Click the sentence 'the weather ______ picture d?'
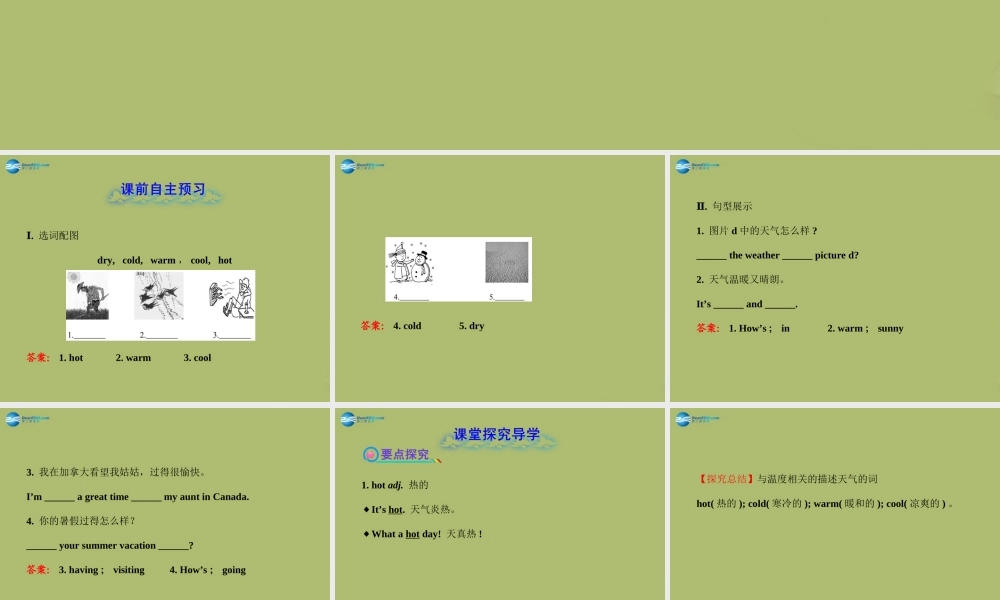Image resolution: width=1000 pixels, height=600 pixels. pos(777,255)
